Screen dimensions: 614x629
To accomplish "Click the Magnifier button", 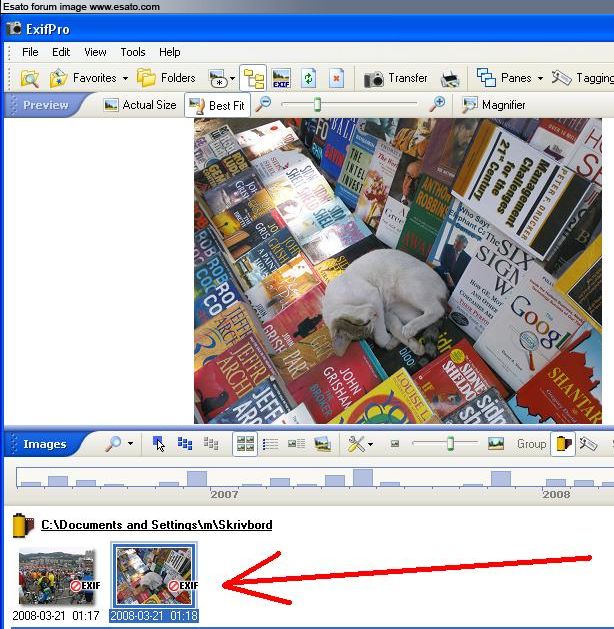I will 494,105.
